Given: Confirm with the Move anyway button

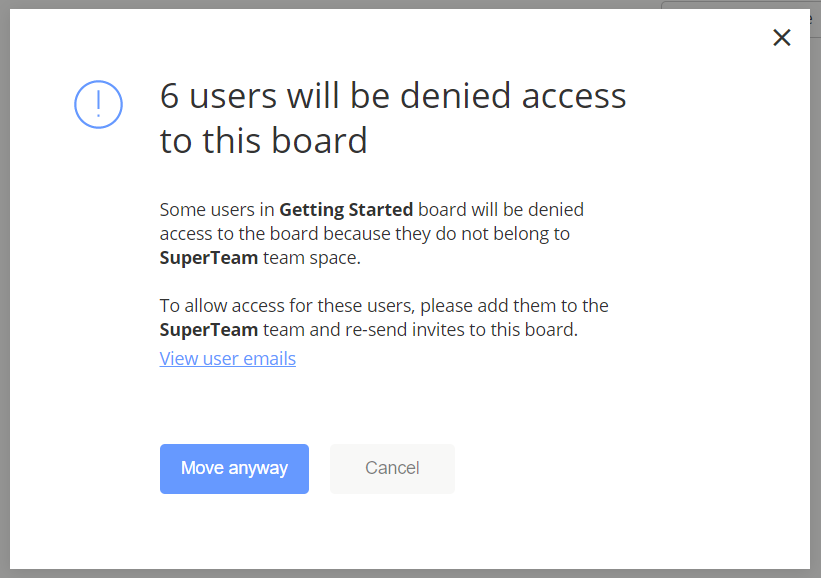Looking at the screenshot, I should coord(234,468).
